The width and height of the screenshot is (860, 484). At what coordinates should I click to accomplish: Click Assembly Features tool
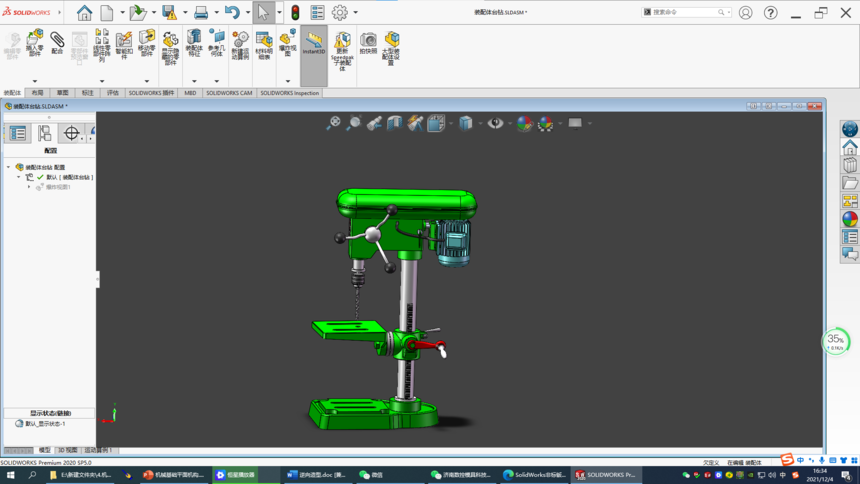point(194,43)
